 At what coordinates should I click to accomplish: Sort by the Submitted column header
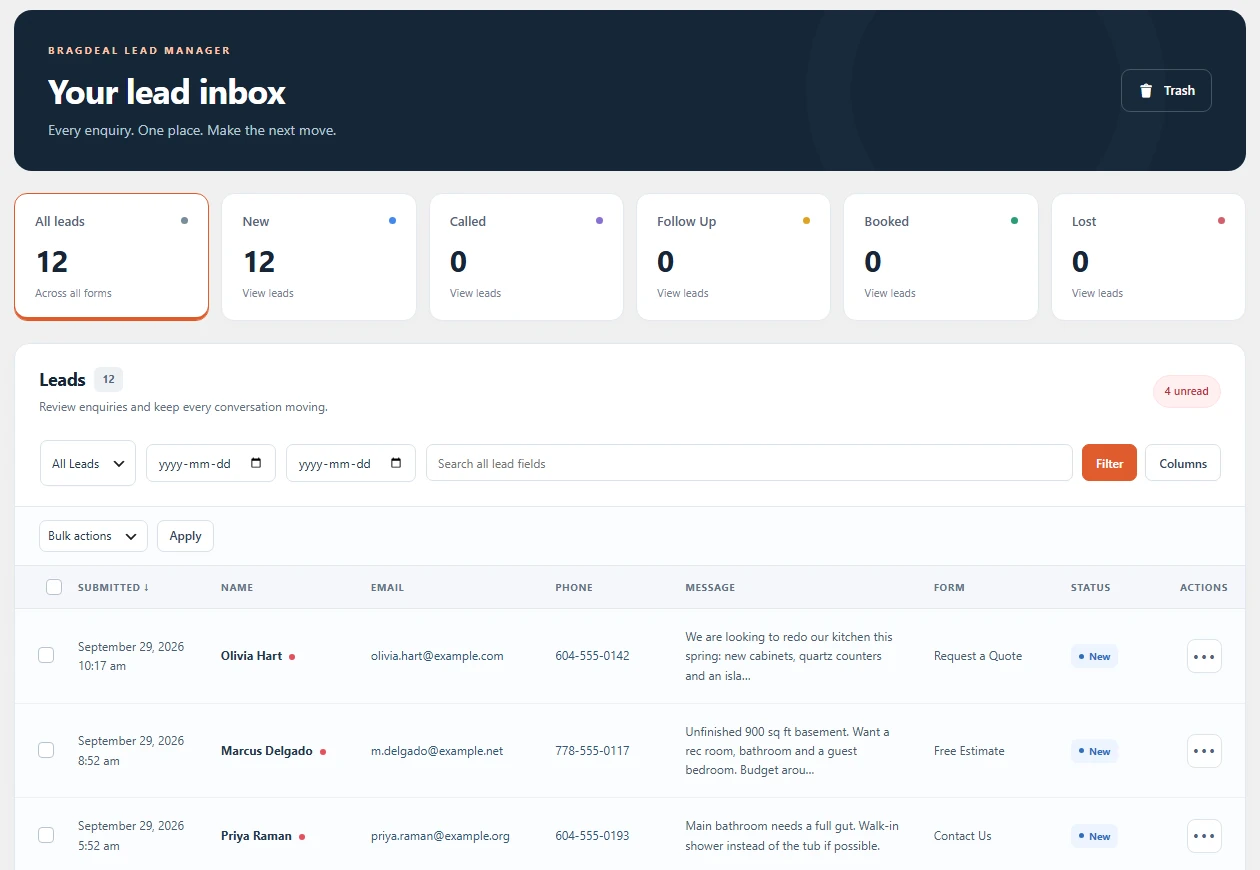click(x=114, y=587)
